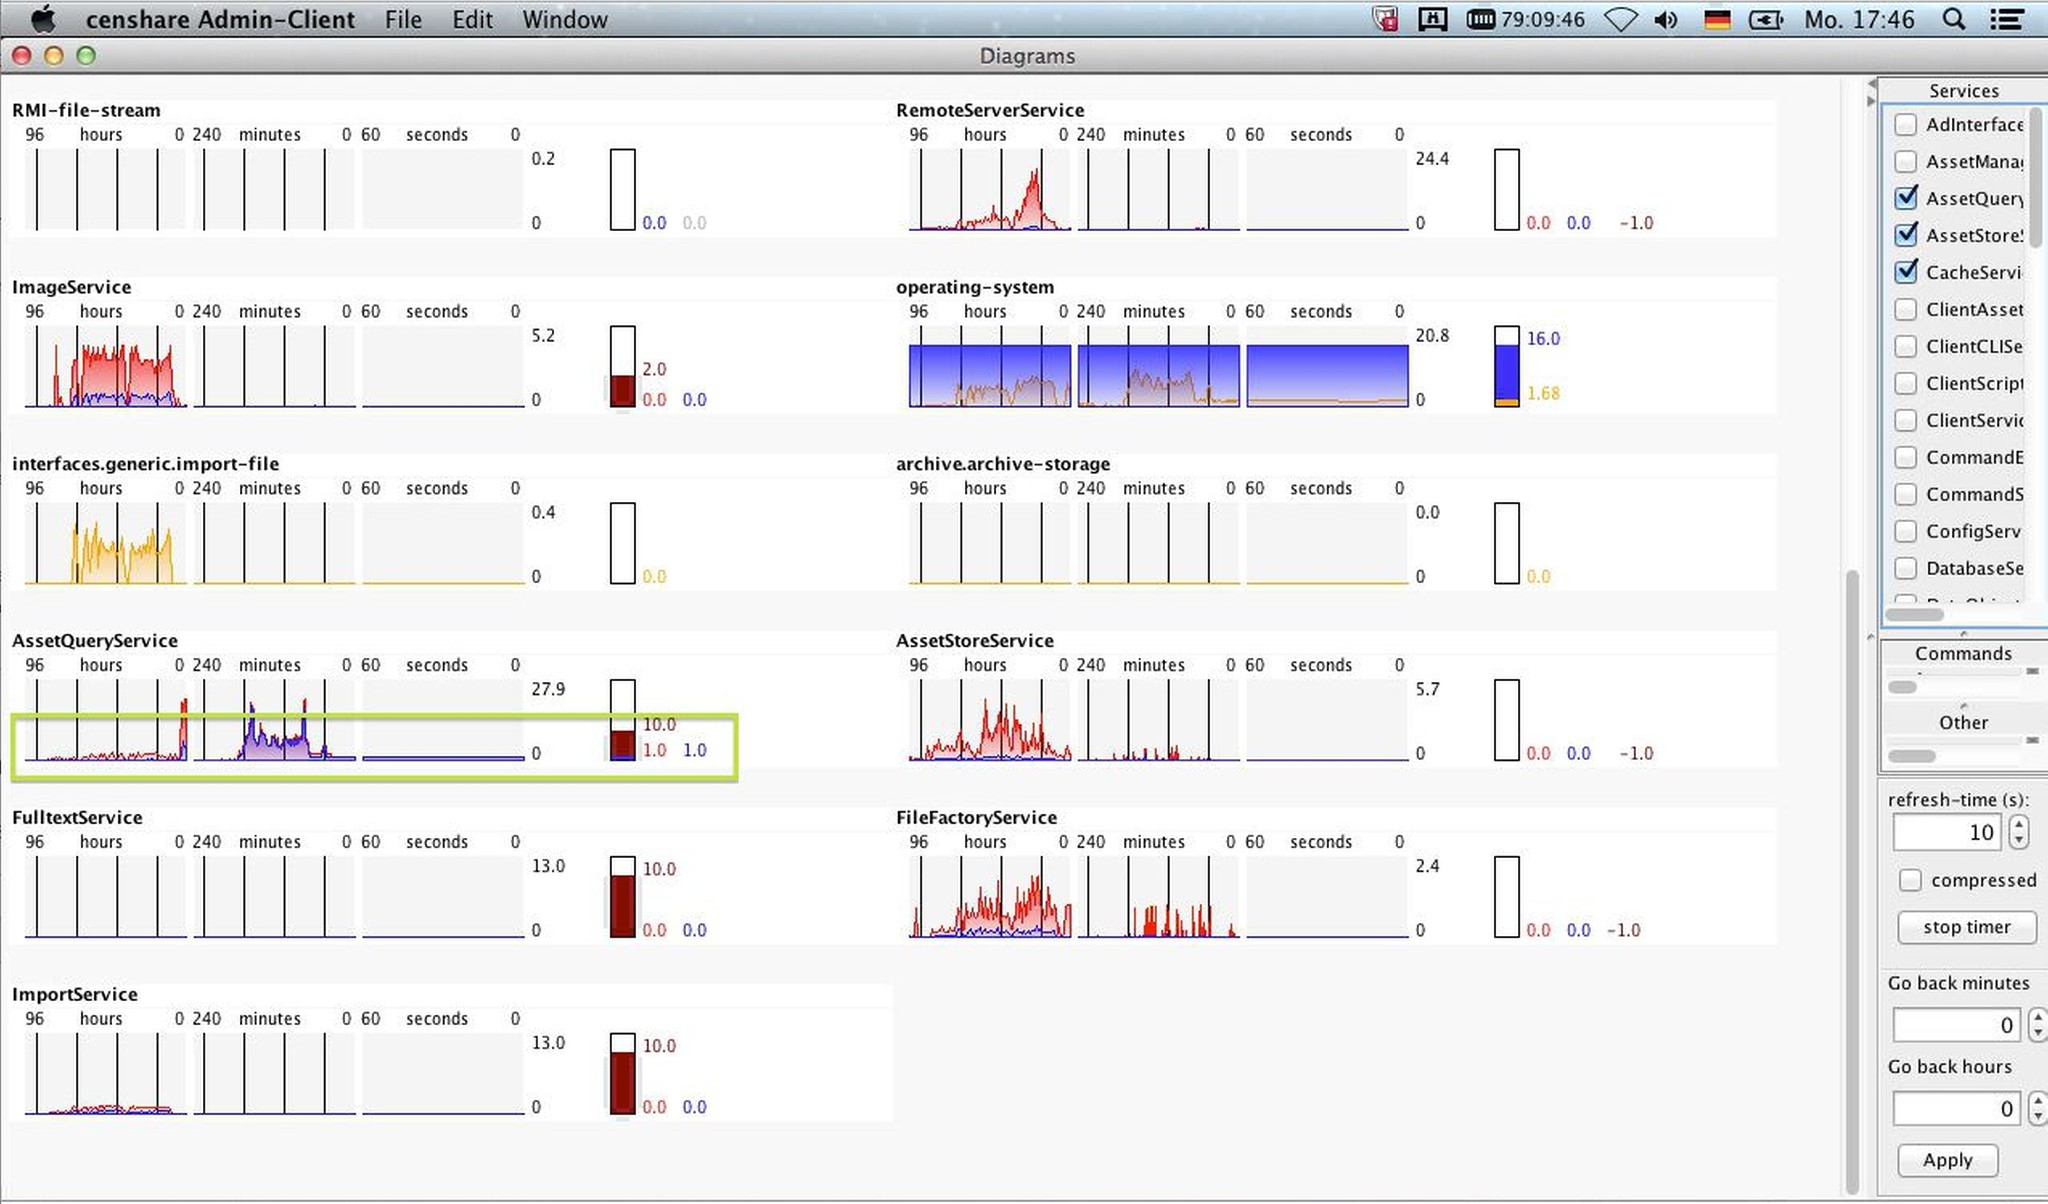The height and width of the screenshot is (1204, 2048).
Task: Open the File menu
Action: (403, 19)
